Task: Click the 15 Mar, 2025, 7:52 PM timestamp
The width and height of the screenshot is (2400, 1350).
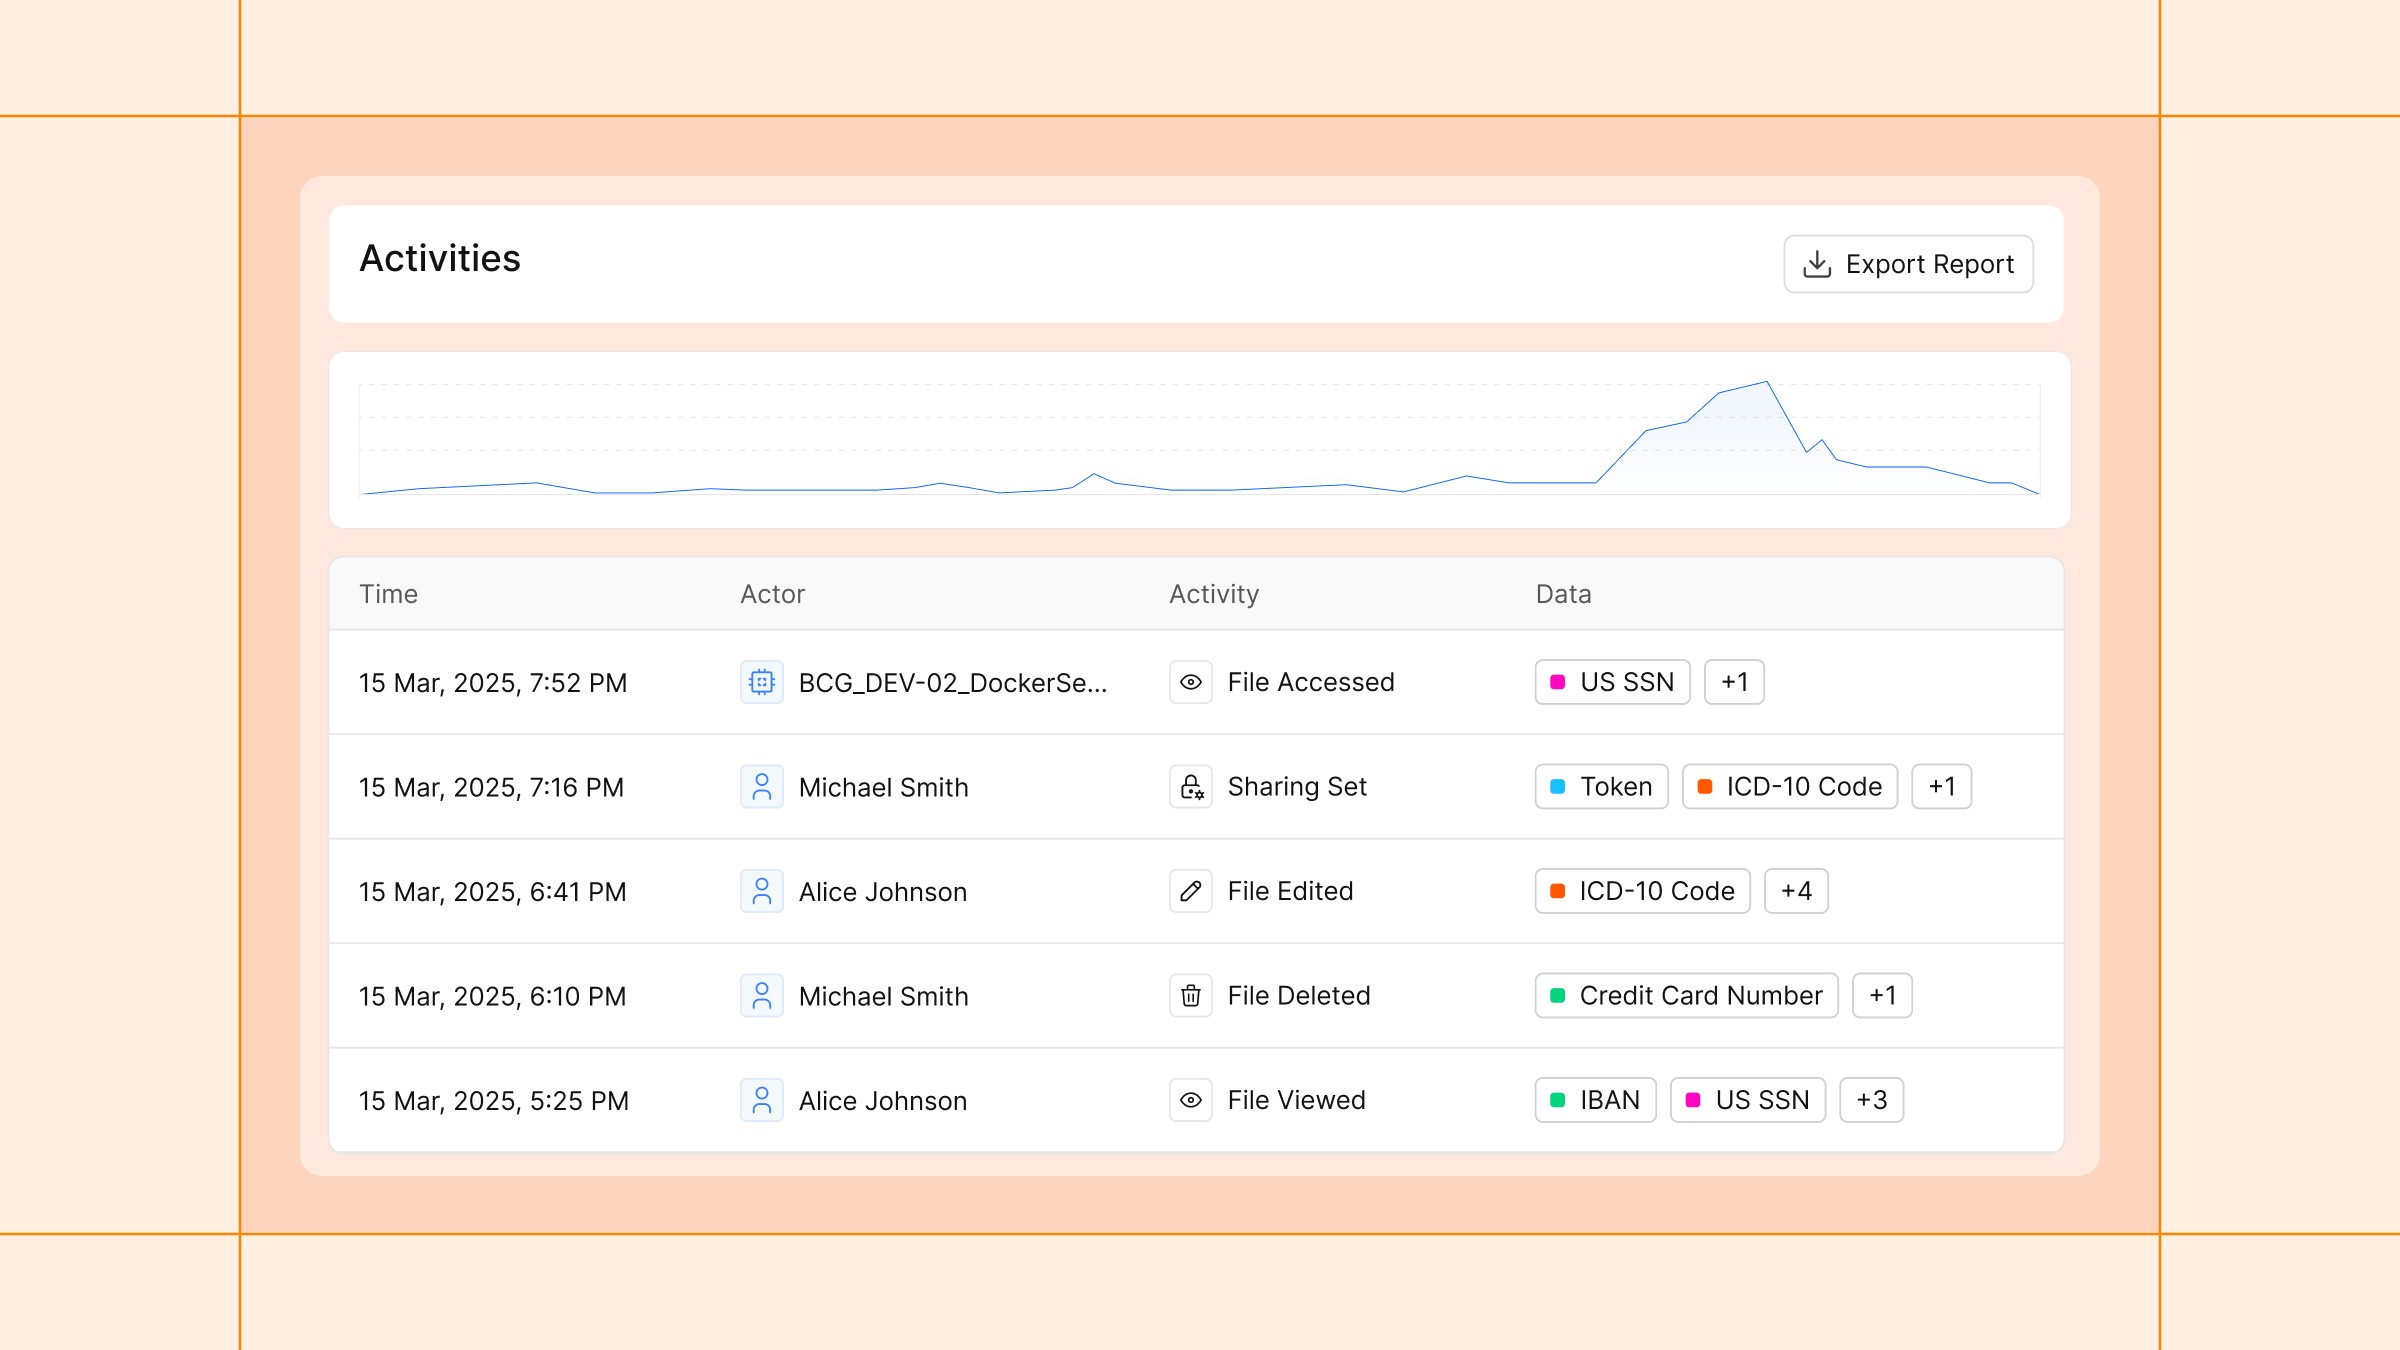Action: (493, 683)
